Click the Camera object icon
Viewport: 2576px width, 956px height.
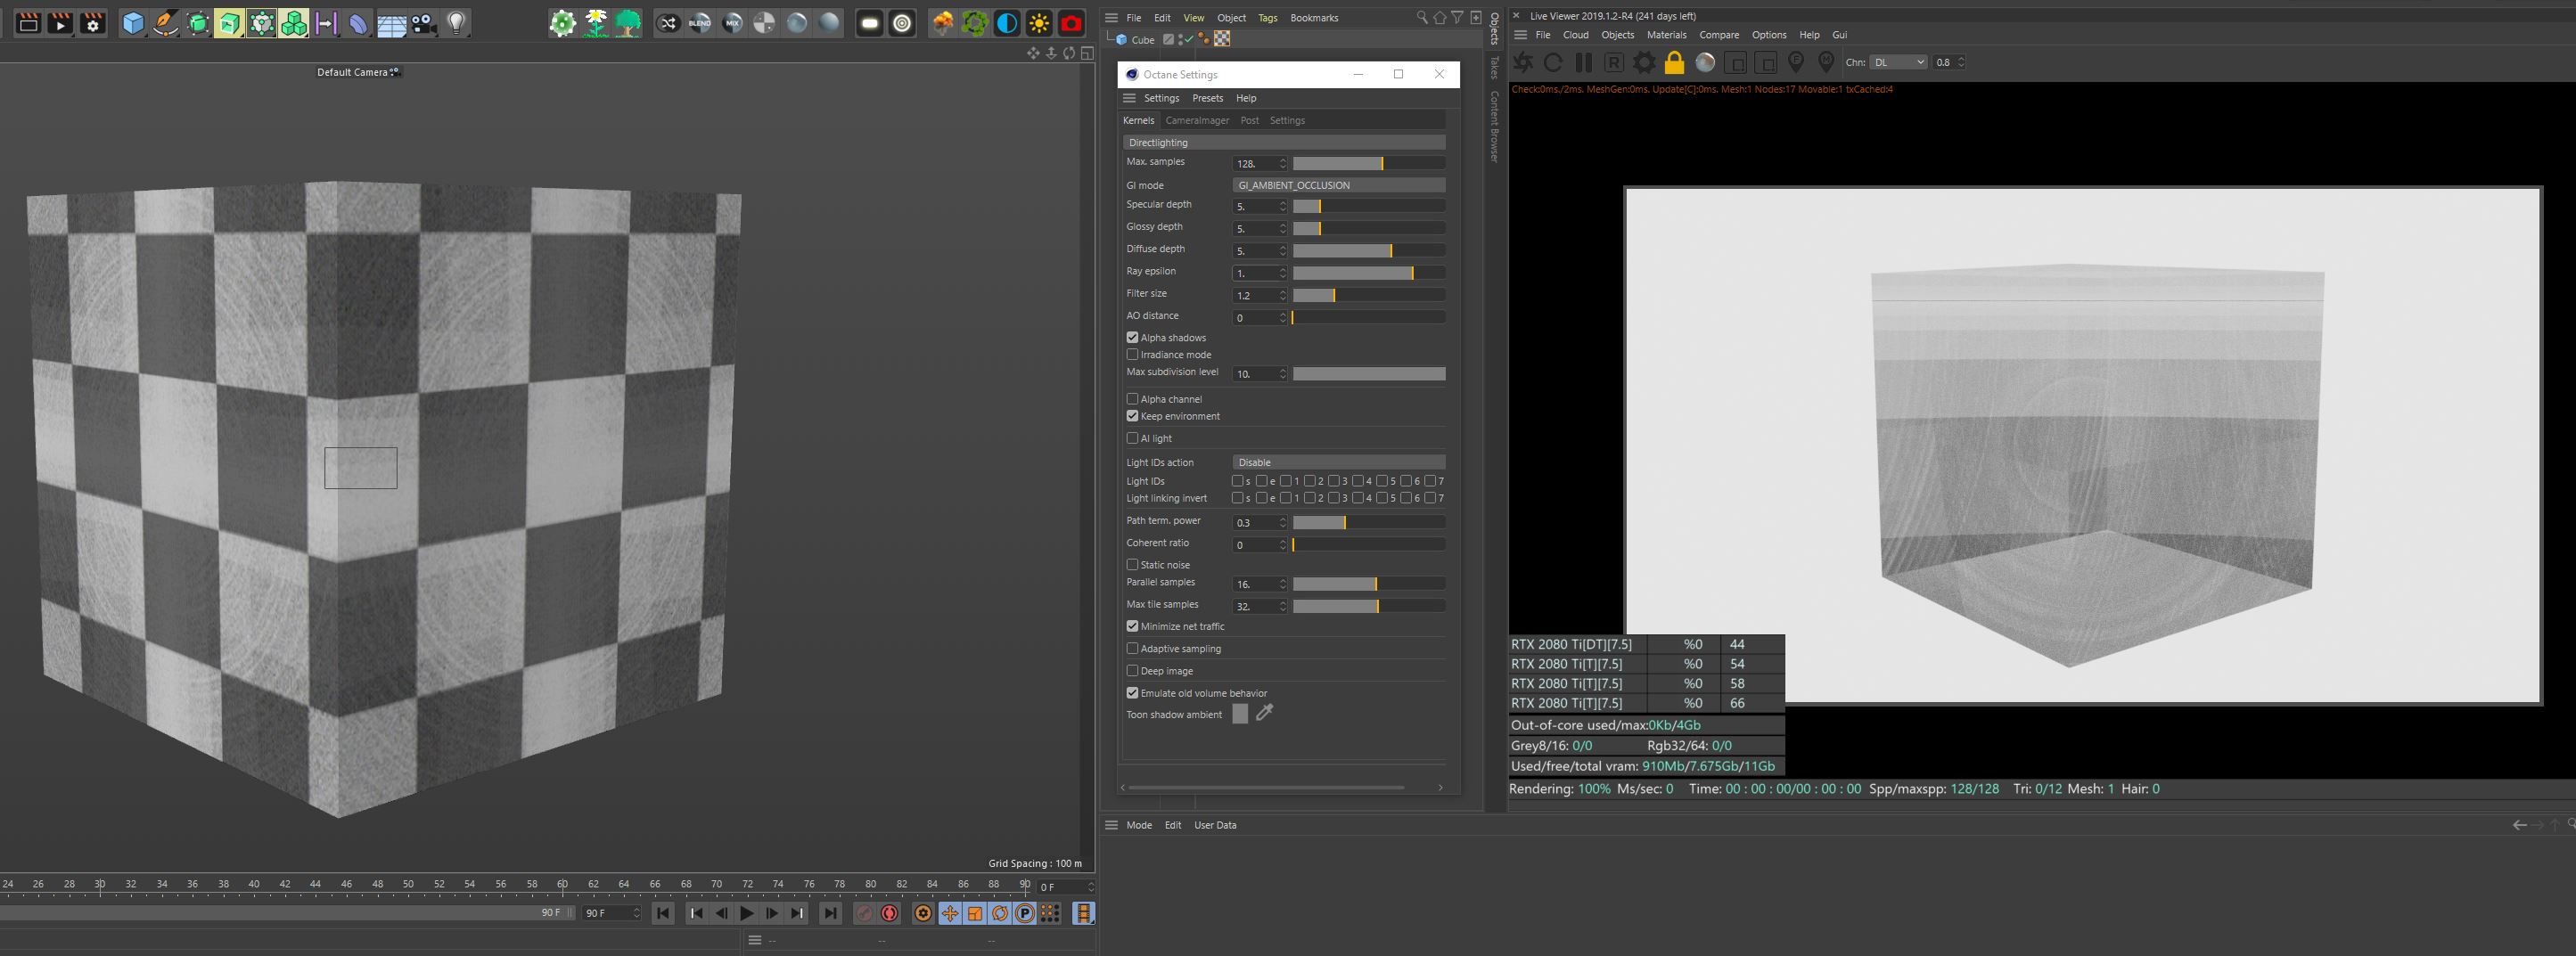(424, 23)
